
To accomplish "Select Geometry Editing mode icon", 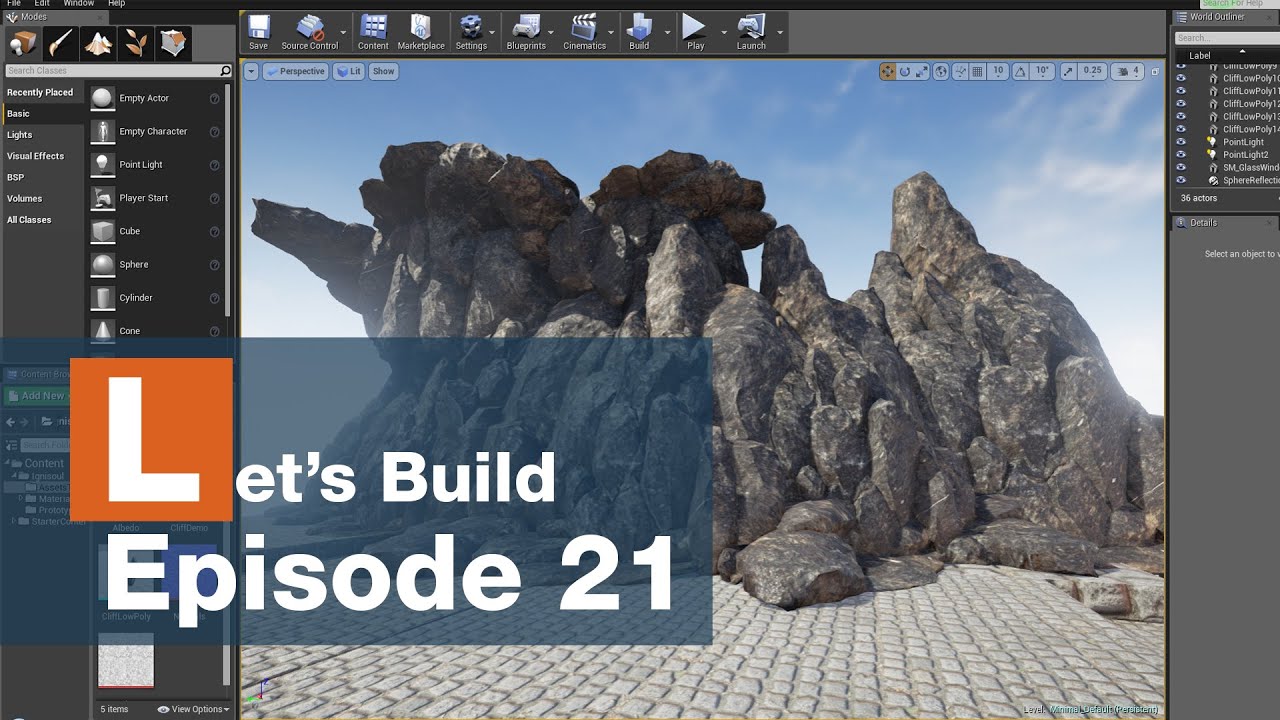I will click(172, 44).
